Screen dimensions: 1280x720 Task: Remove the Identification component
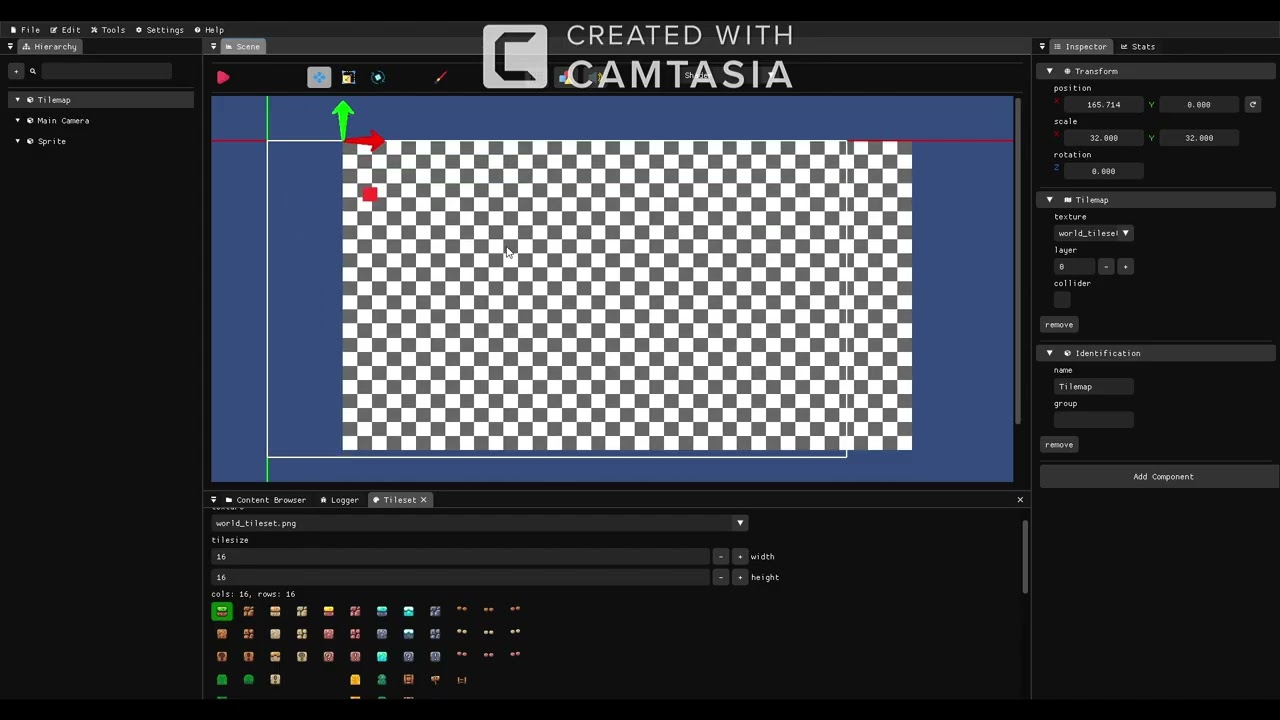click(1059, 445)
